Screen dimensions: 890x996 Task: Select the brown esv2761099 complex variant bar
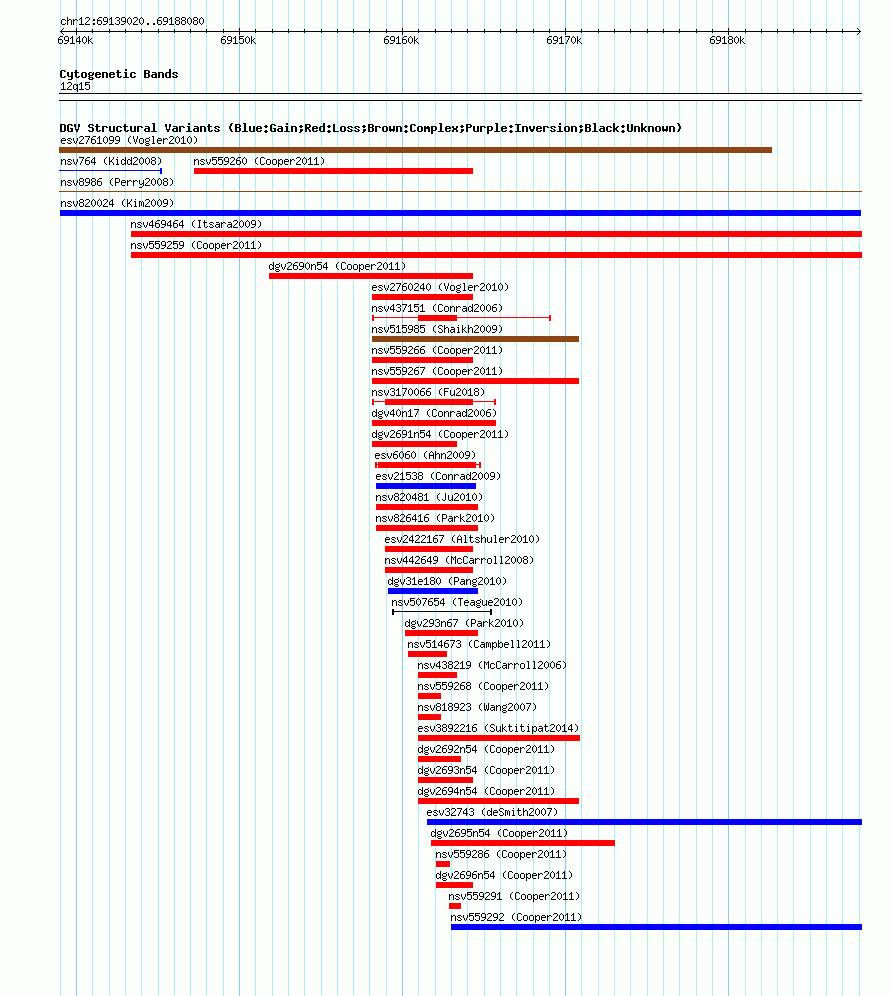[x=415, y=150]
